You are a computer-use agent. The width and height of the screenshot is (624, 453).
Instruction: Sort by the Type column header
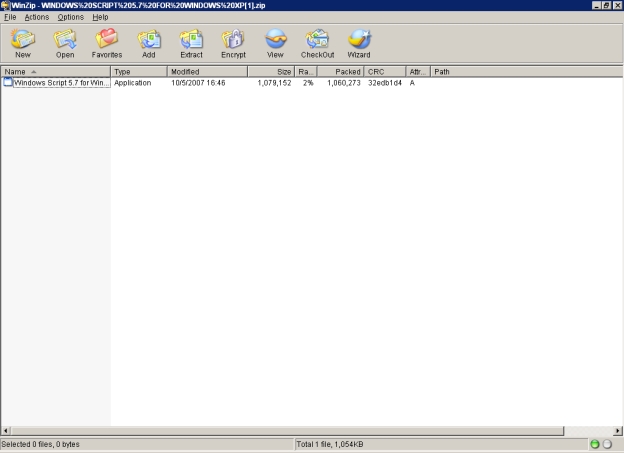139,72
